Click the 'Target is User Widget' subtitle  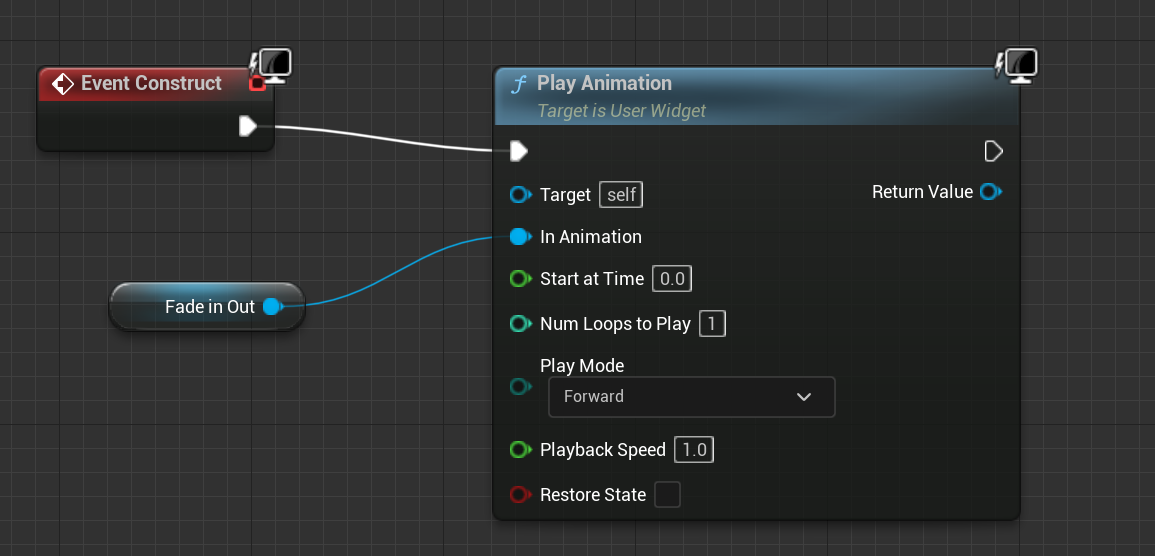click(621, 110)
